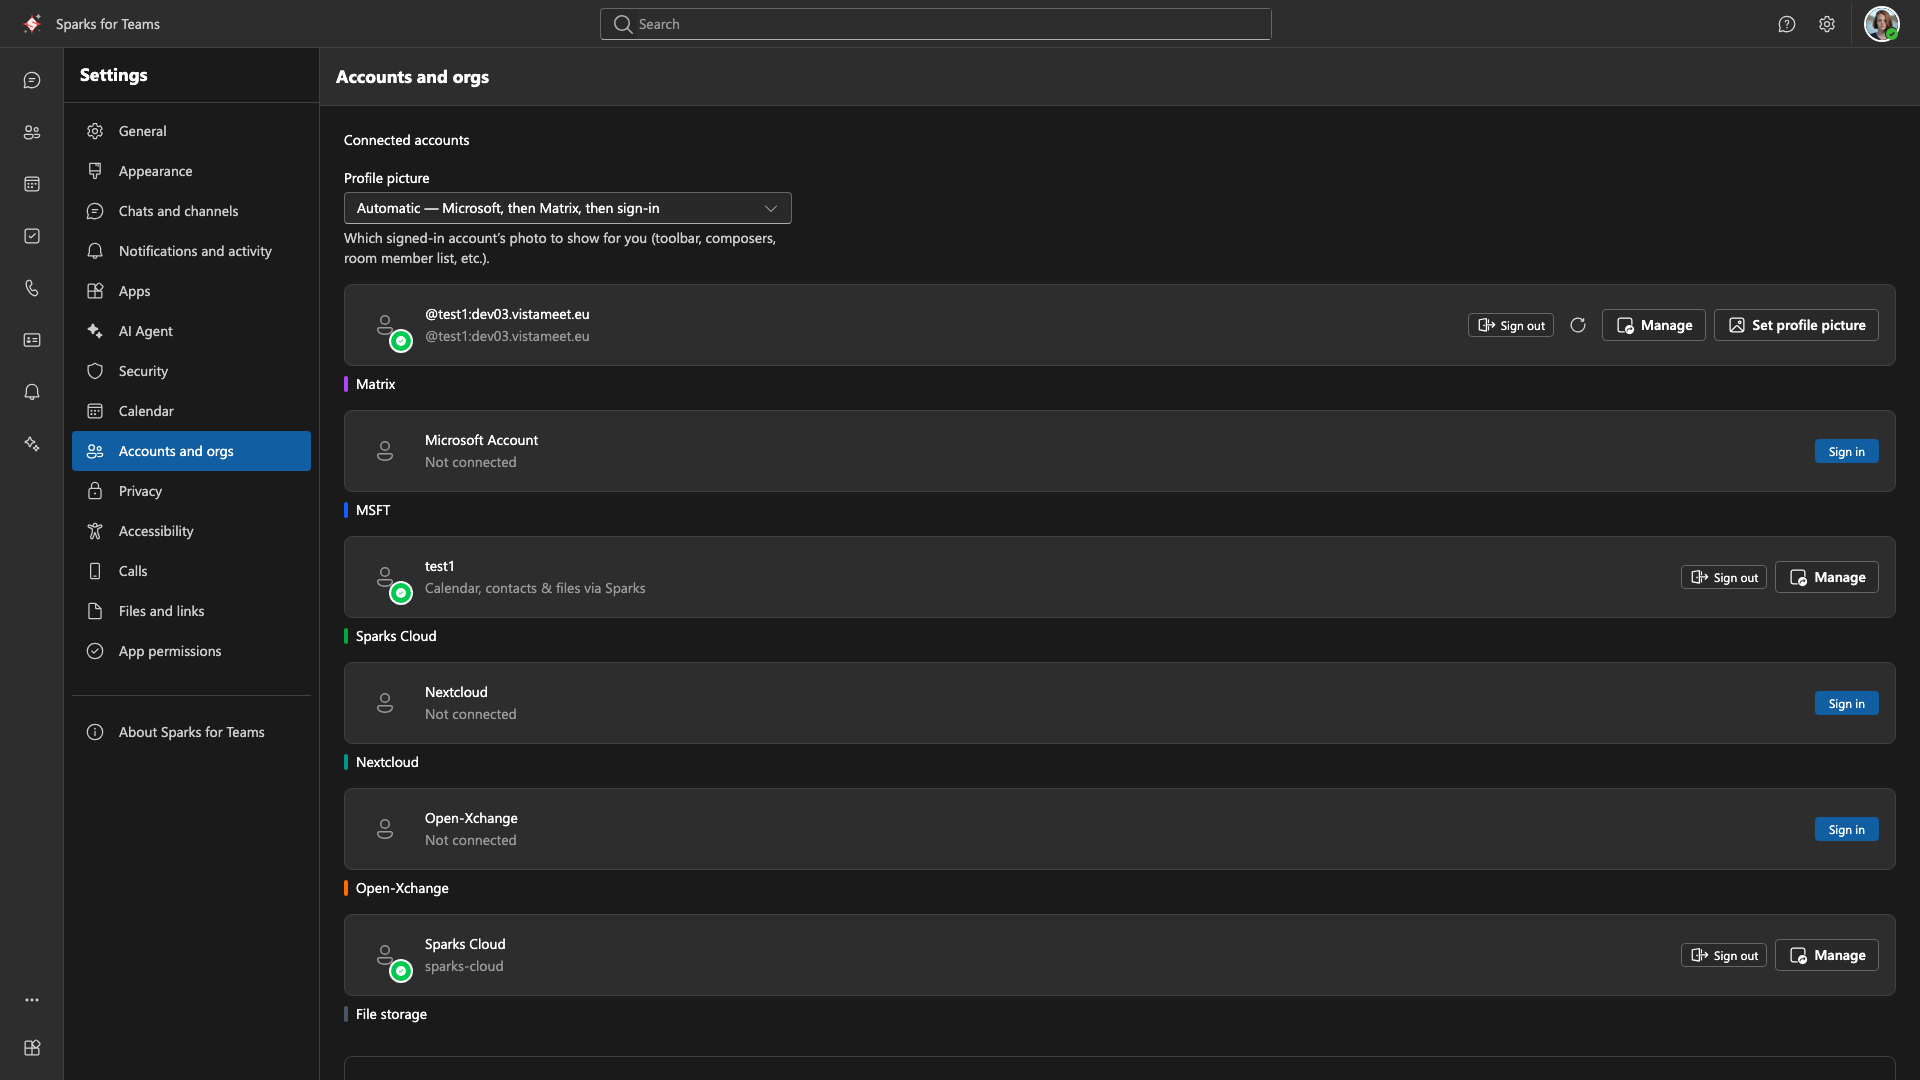Open Accessibility settings
This screenshot has height=1080, width=1920.
click(191, 531)
